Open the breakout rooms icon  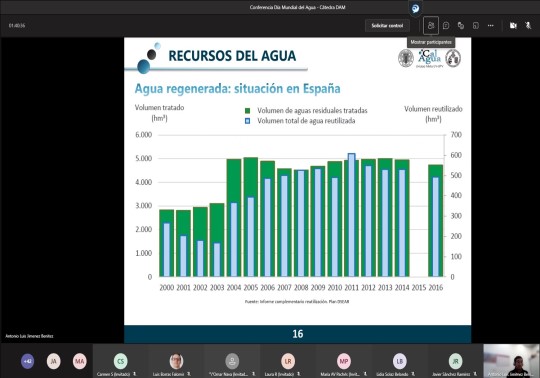click(x=476, y=25)
